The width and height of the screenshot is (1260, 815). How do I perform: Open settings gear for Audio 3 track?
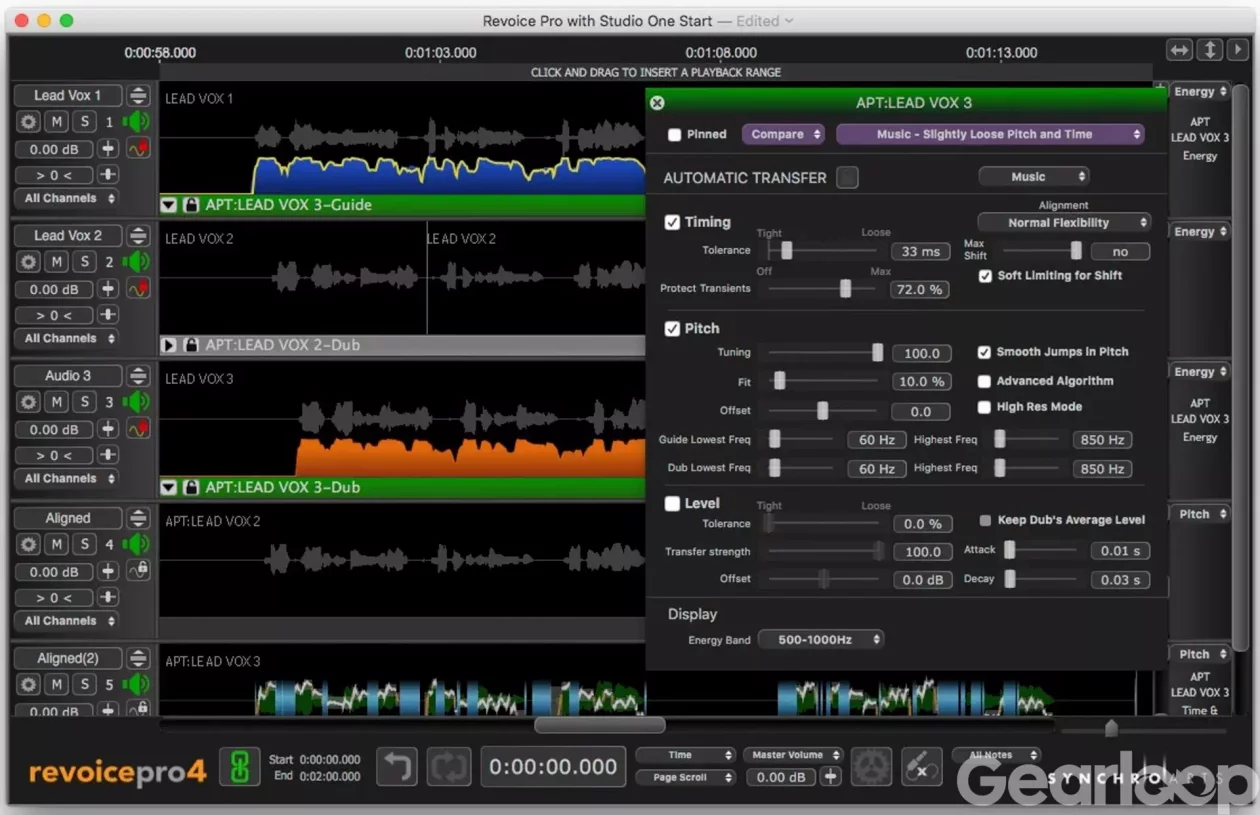tap(29, 402)
